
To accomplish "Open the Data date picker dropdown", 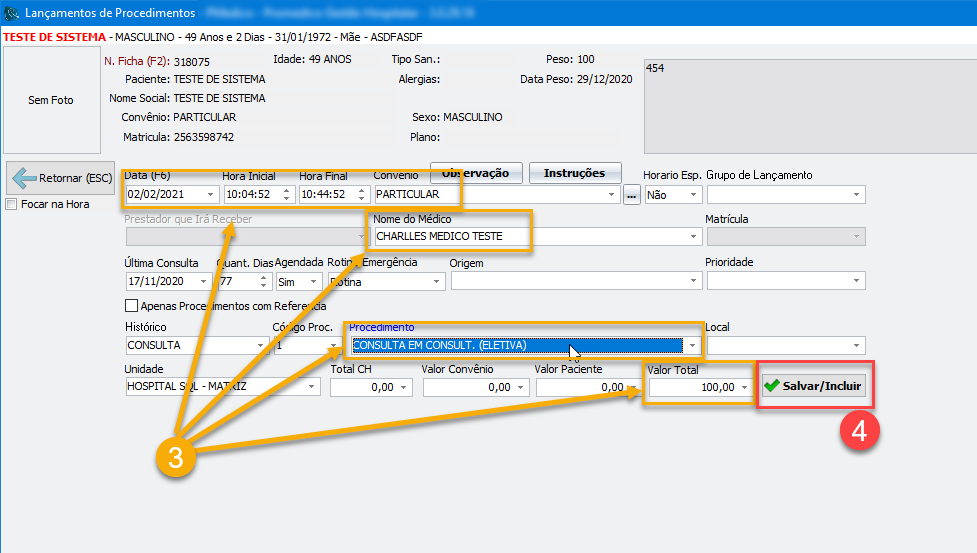I will pyautogui.click(x=210, y=195).
